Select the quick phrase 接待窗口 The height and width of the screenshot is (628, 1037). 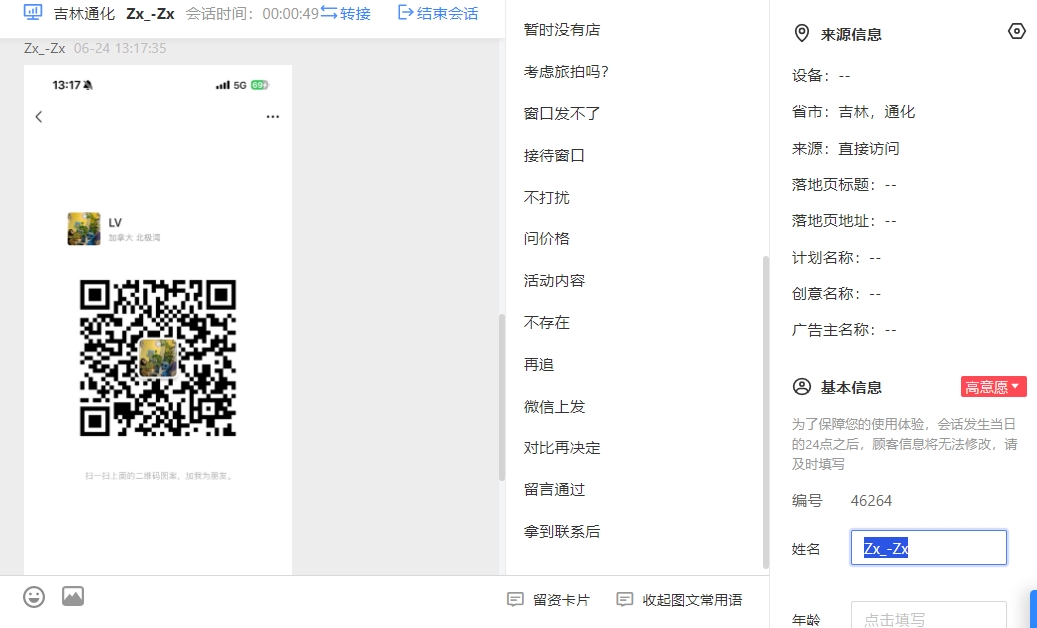[554, 155]
